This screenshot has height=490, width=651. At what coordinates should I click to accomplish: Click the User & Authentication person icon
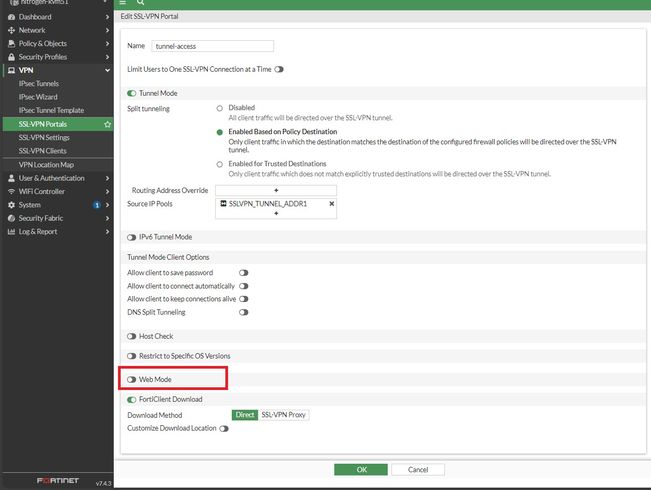(11, 178)
